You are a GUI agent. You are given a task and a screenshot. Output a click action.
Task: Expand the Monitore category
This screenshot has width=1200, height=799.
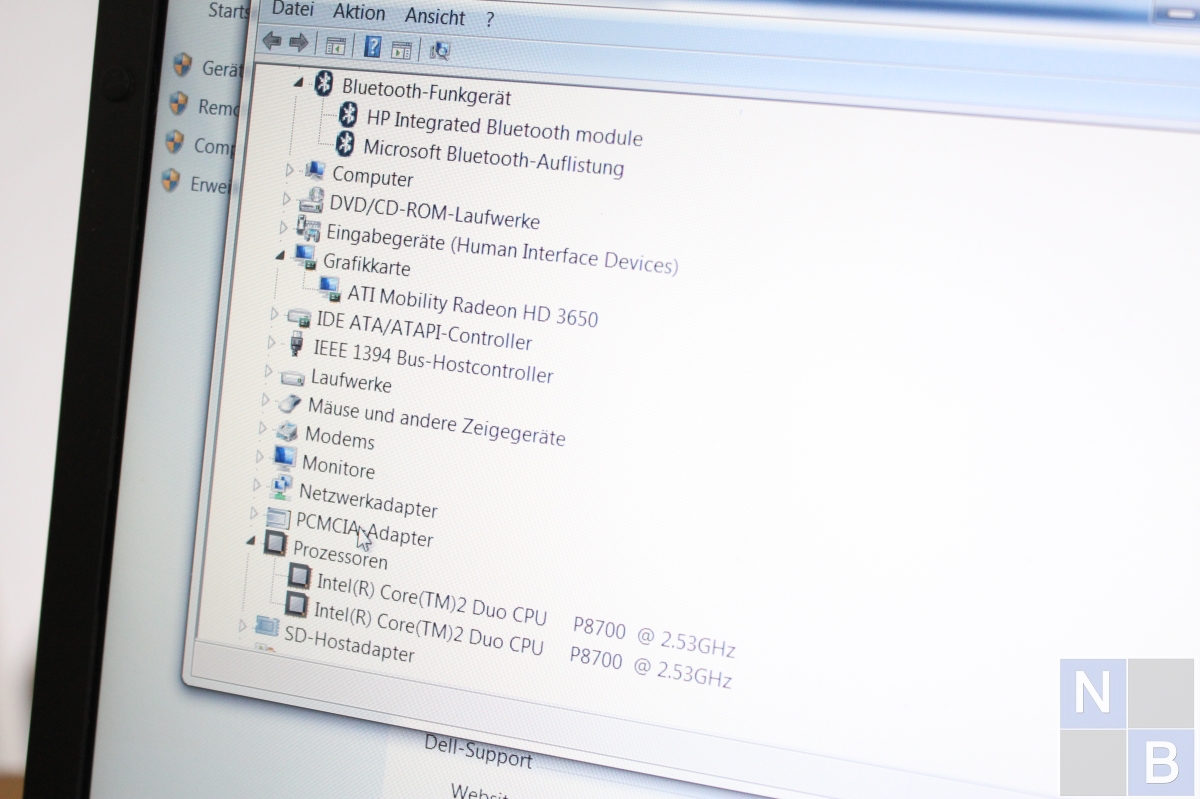(259, 456)
